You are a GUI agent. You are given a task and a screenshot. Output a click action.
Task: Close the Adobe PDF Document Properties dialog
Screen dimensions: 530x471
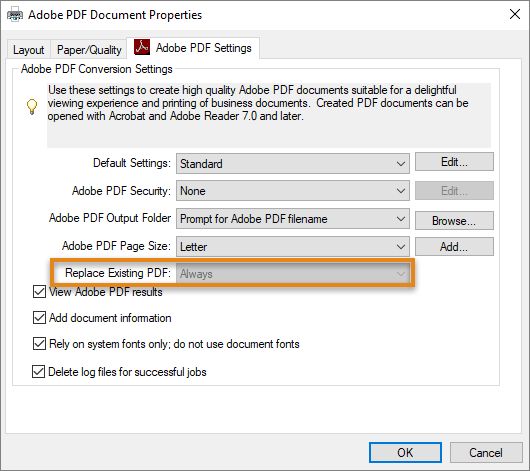pyautogui.click(x=515, y=14)
